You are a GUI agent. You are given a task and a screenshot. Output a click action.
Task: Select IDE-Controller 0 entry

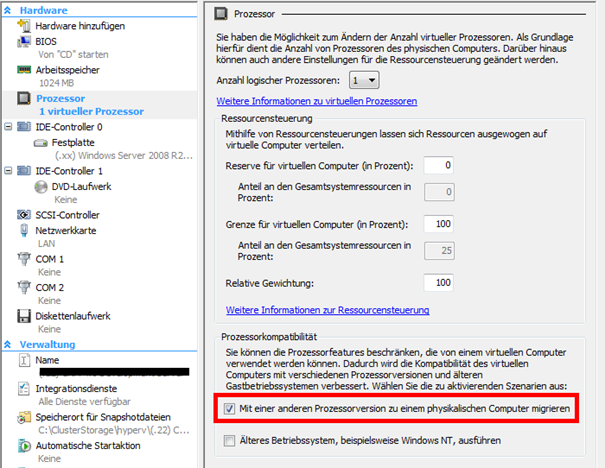pyautogui.click(x=69, y=127)
